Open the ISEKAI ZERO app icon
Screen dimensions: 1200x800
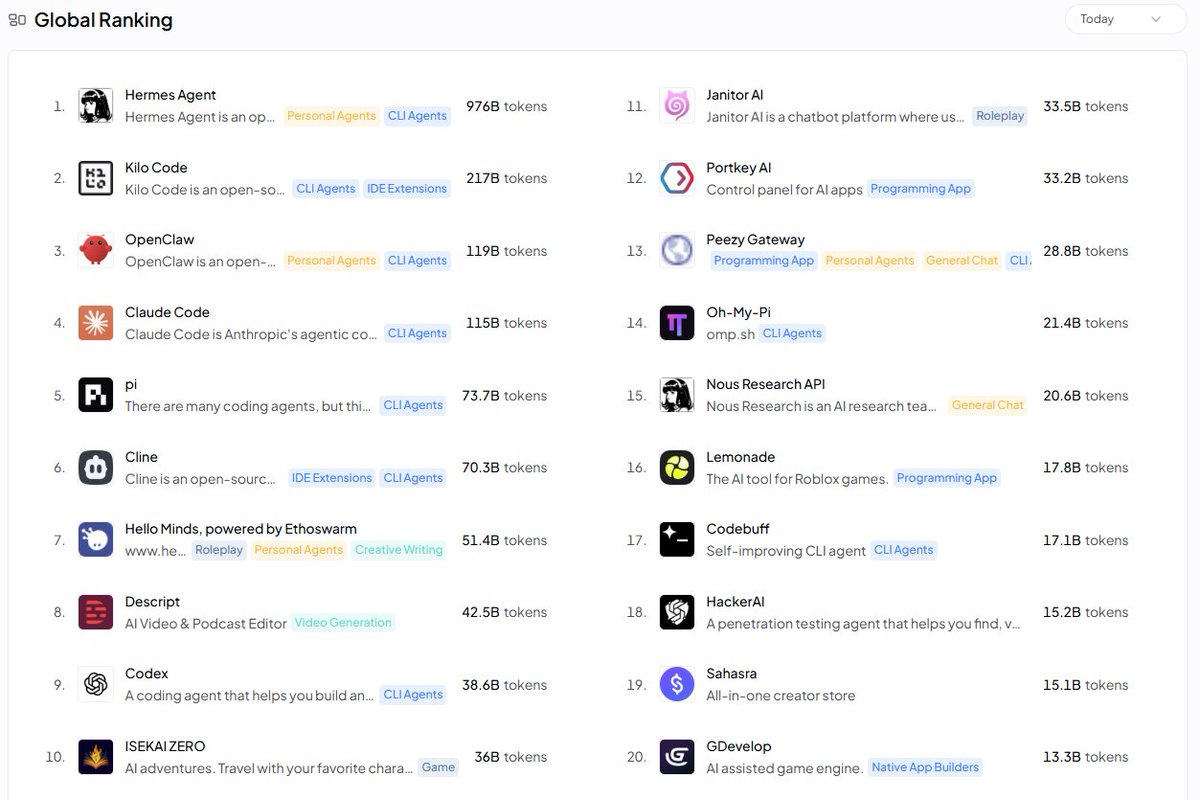coord(96,757)
